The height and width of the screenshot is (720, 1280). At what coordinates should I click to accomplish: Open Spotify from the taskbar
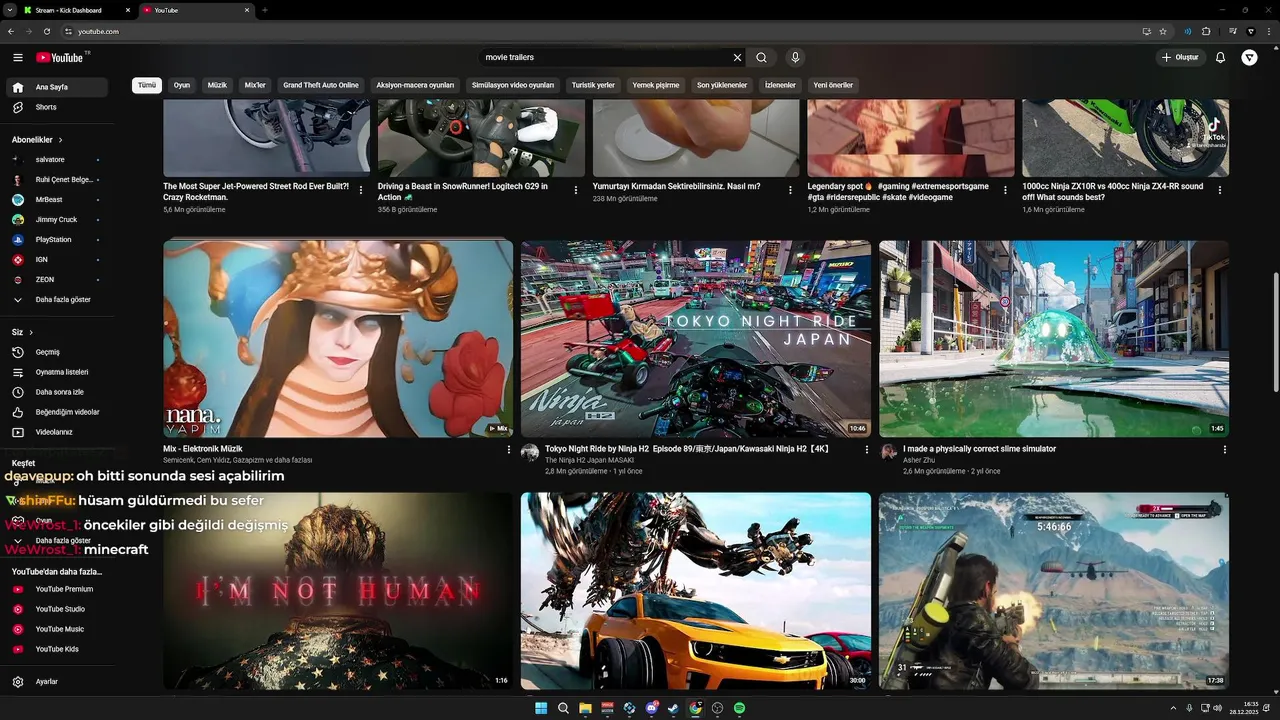click(739, 708)
